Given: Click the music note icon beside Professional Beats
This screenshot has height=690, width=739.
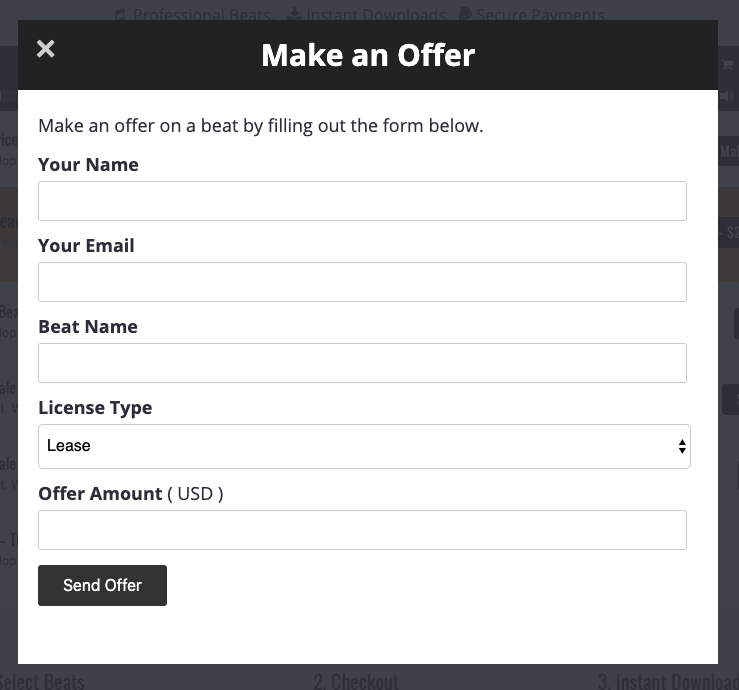Looking at the screenshot, I should (x=120, y=15).
